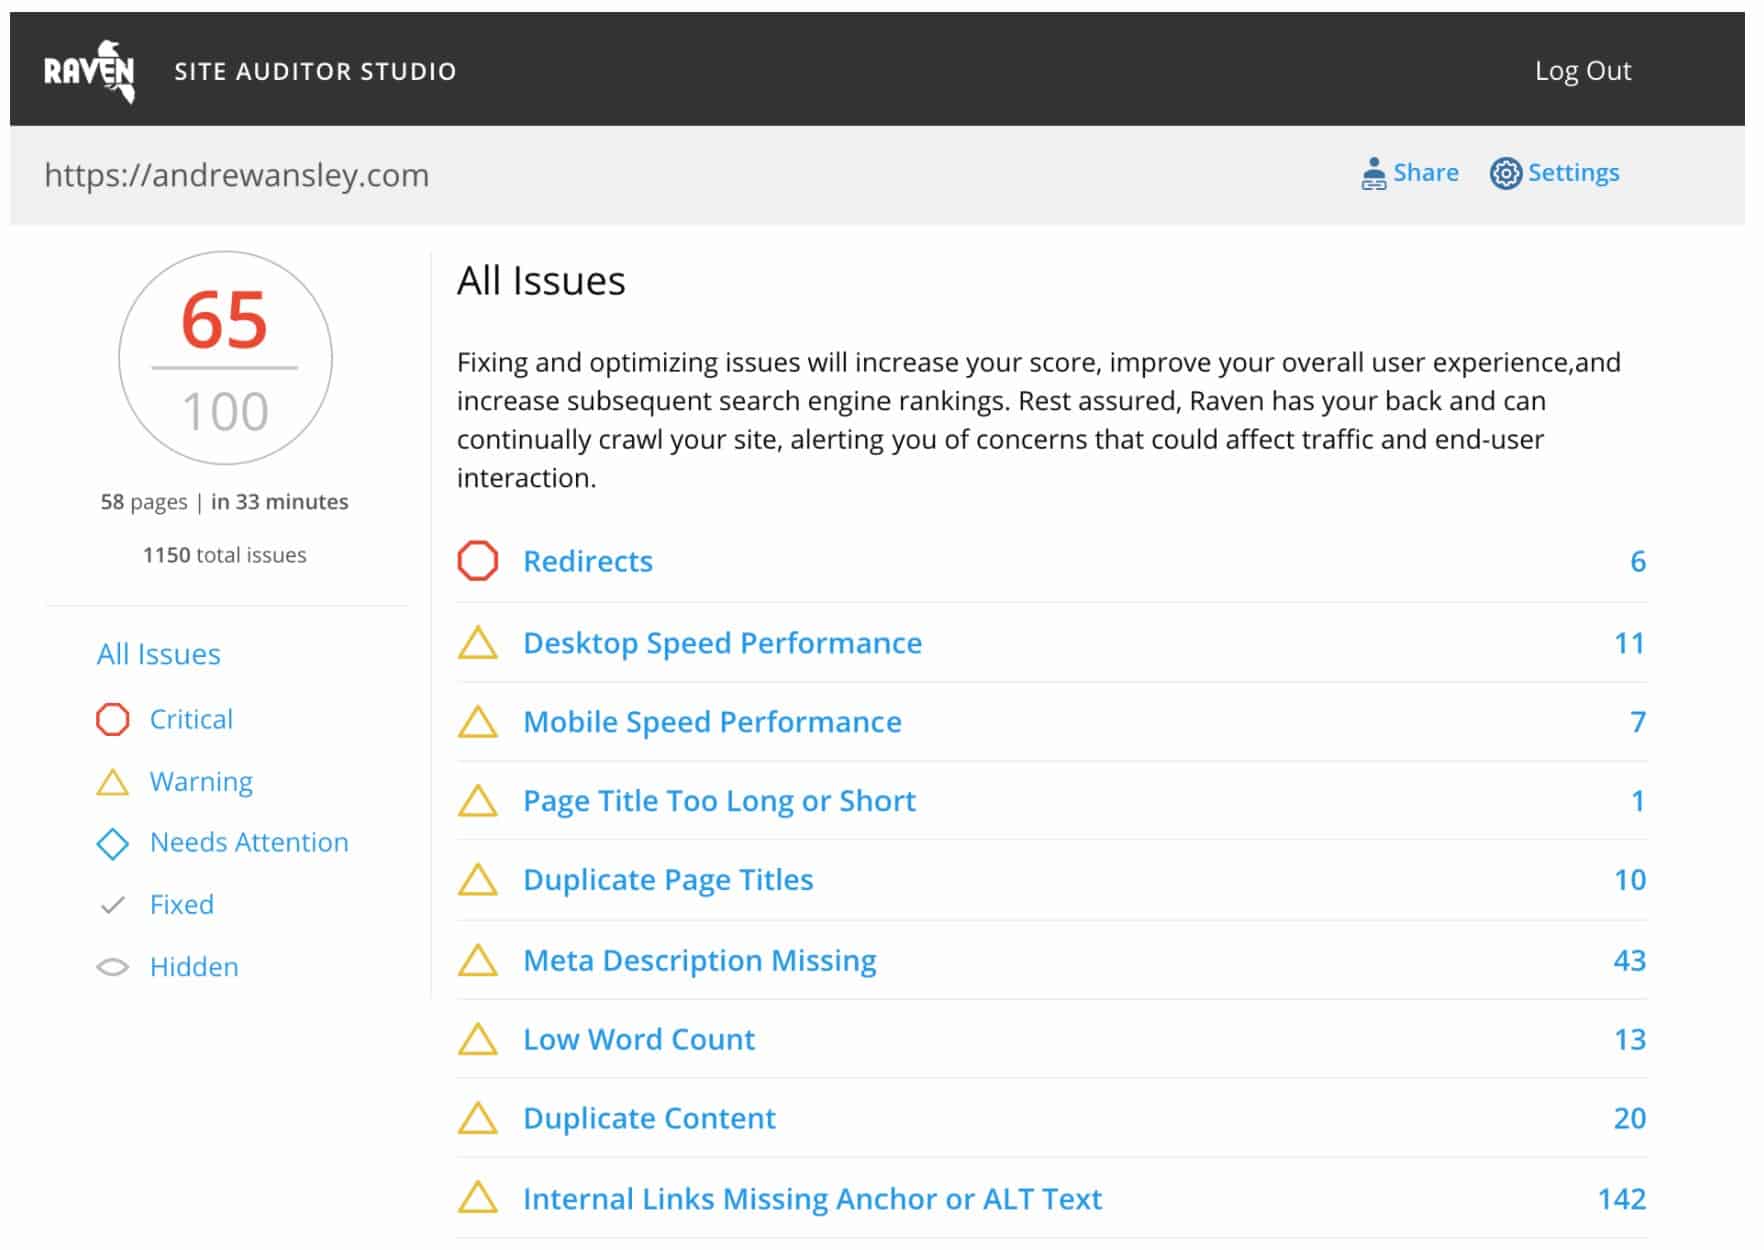The height and width of the screenshot is (1250, 1764).
Task: Click the count 43 for Meta Description Missing
Action: pos(1629,960)
